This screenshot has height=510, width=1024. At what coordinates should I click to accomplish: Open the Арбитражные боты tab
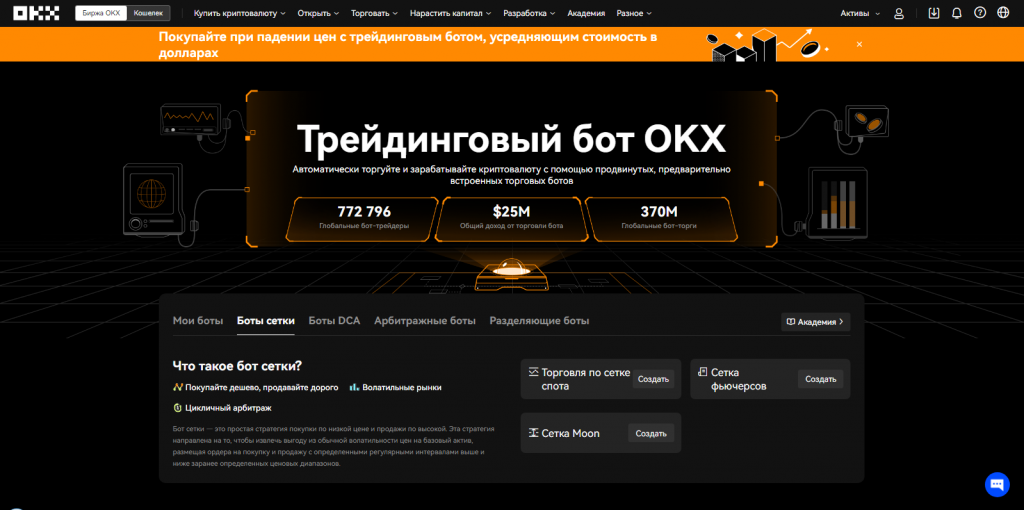[x=424, y=321]
